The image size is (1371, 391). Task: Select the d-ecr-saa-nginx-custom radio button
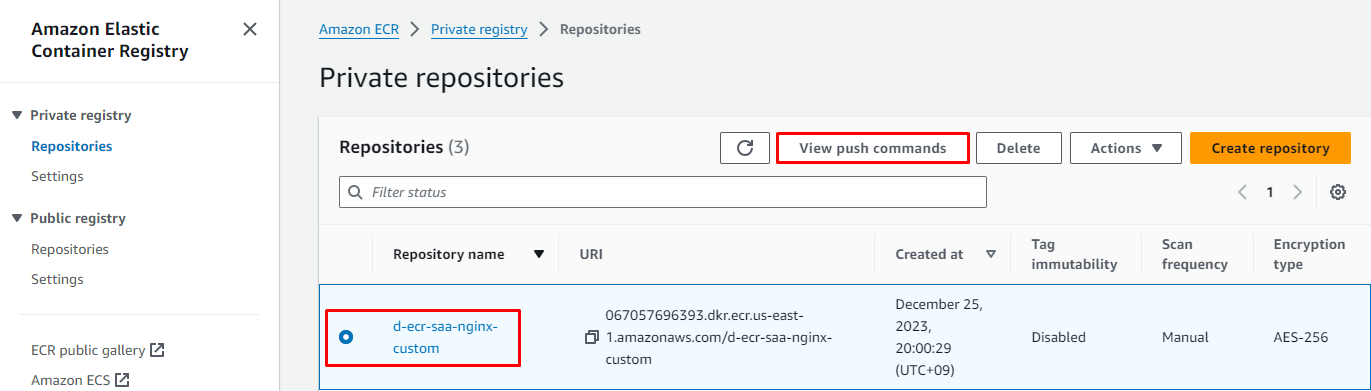[346, 338]
